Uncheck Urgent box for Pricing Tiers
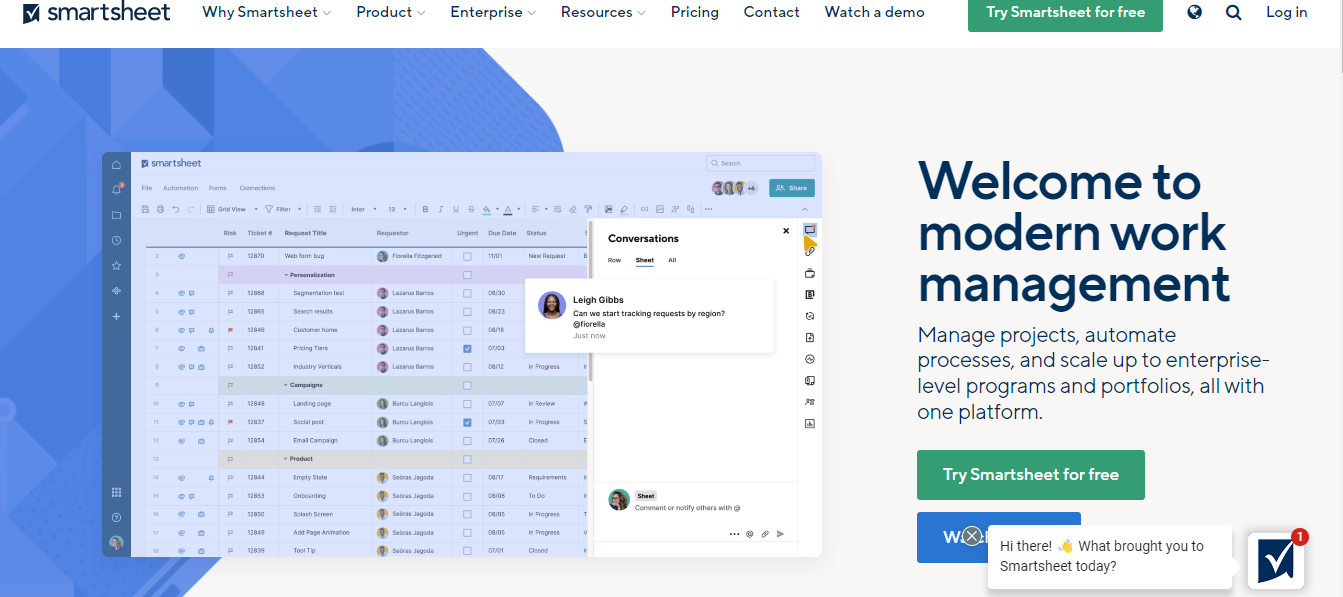Image resolution: width=1343 pixels, height=597 pixels. (x=467, y=348)
